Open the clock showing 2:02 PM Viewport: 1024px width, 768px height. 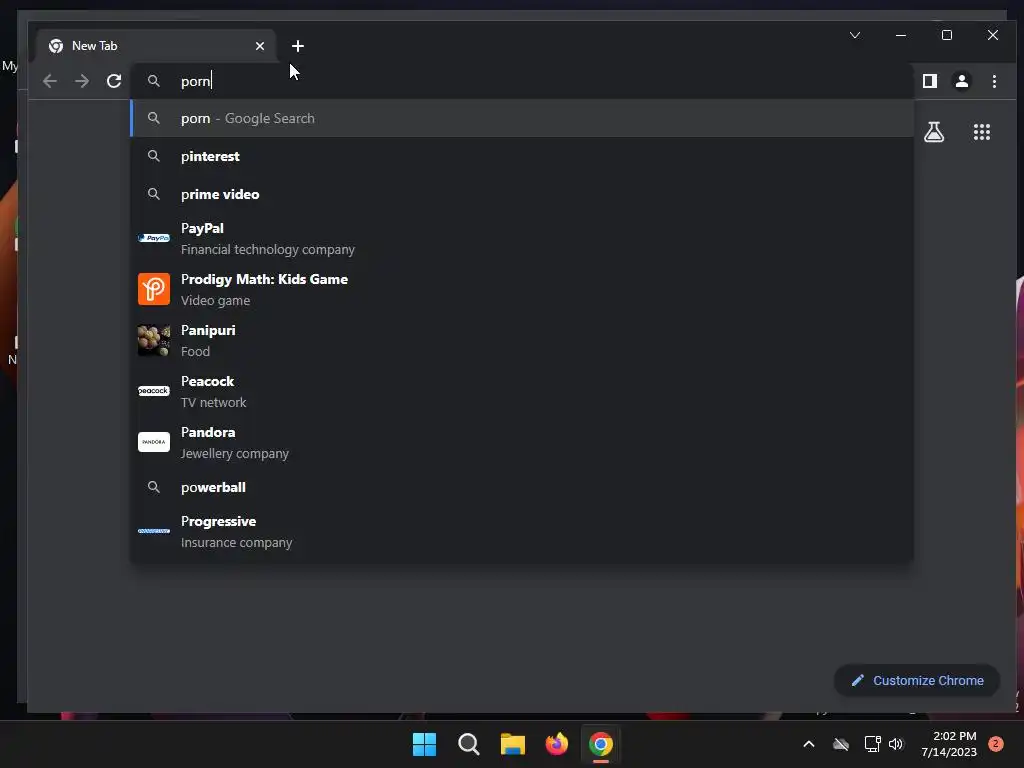949,744
